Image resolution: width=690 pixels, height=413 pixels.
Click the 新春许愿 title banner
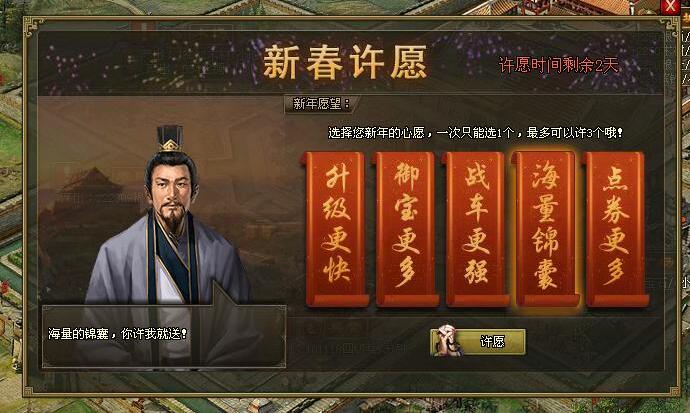click(345, 62)
